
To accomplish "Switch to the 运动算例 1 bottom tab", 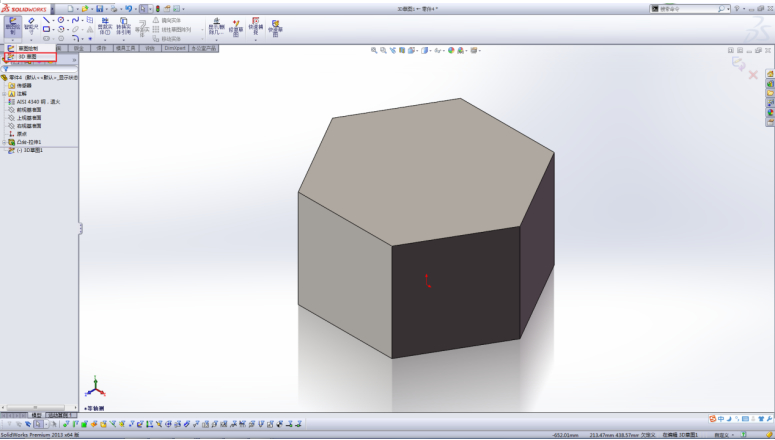I will (59, 415).
